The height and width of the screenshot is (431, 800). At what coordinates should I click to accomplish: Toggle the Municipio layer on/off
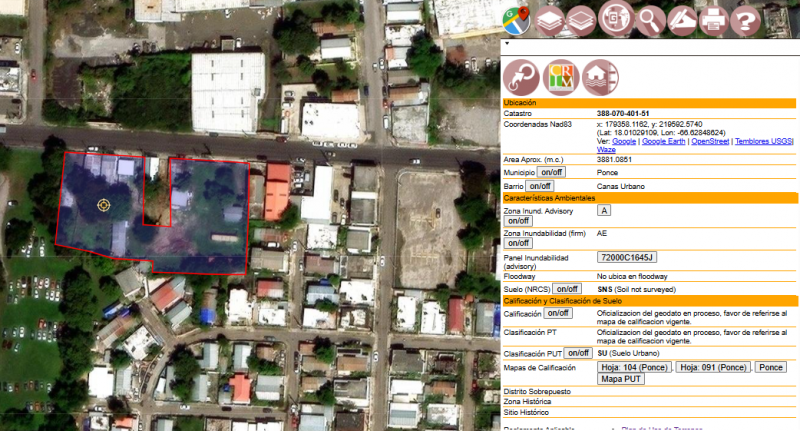coord(552,173)
